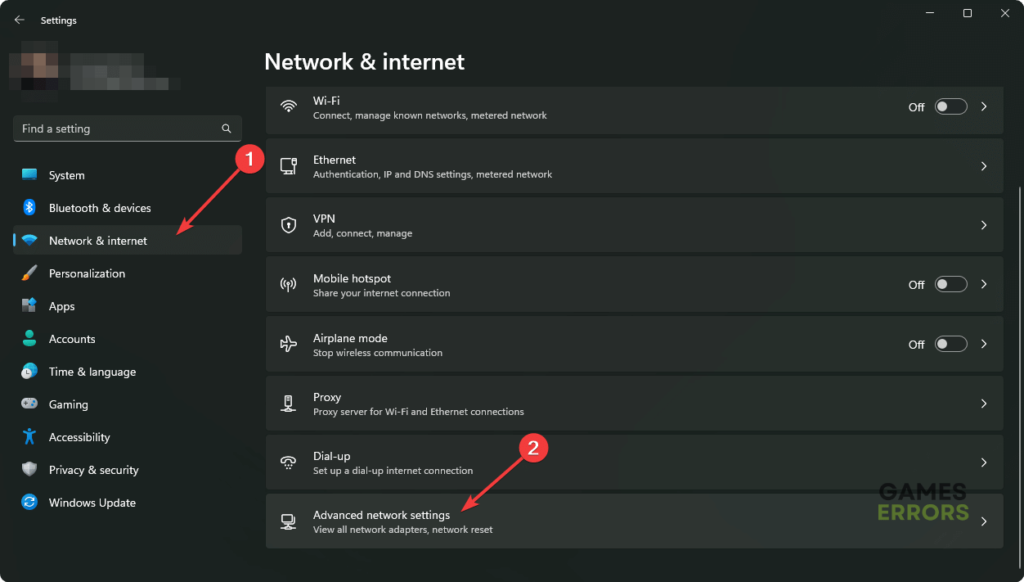The image size is (1024, 582).
Task: Toggle Wi-Fi on
Action: 950,106
